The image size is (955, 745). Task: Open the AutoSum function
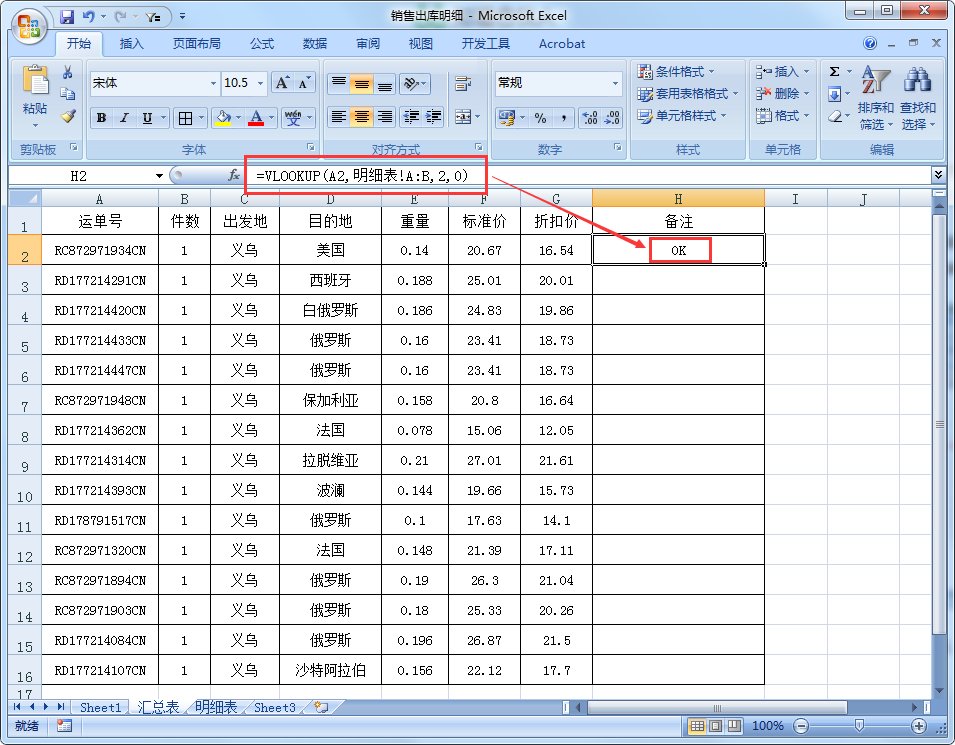click(833, 70)
